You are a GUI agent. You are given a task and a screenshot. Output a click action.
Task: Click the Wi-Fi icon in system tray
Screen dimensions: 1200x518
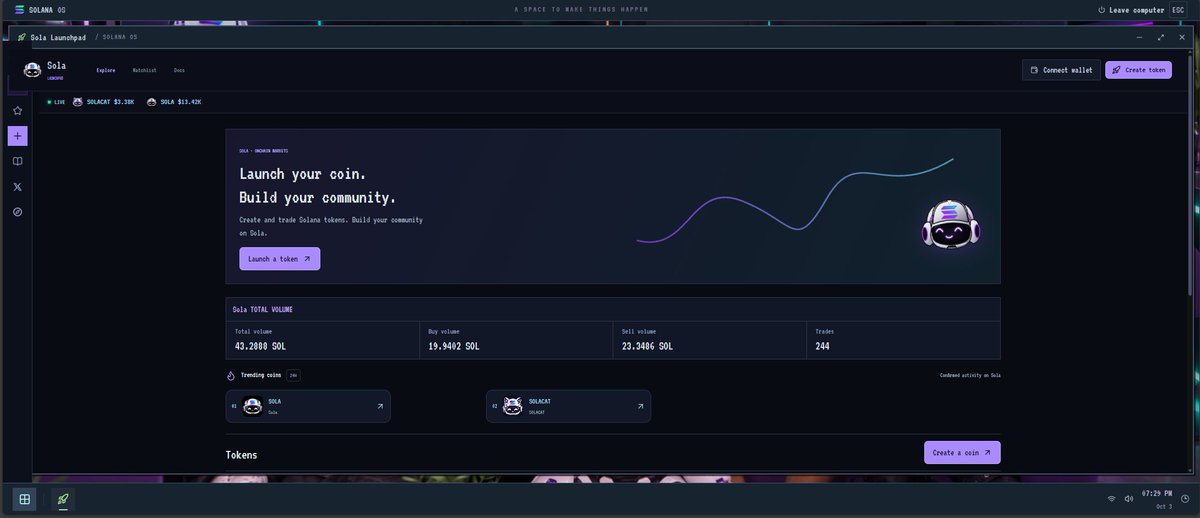click(1111, 498)
